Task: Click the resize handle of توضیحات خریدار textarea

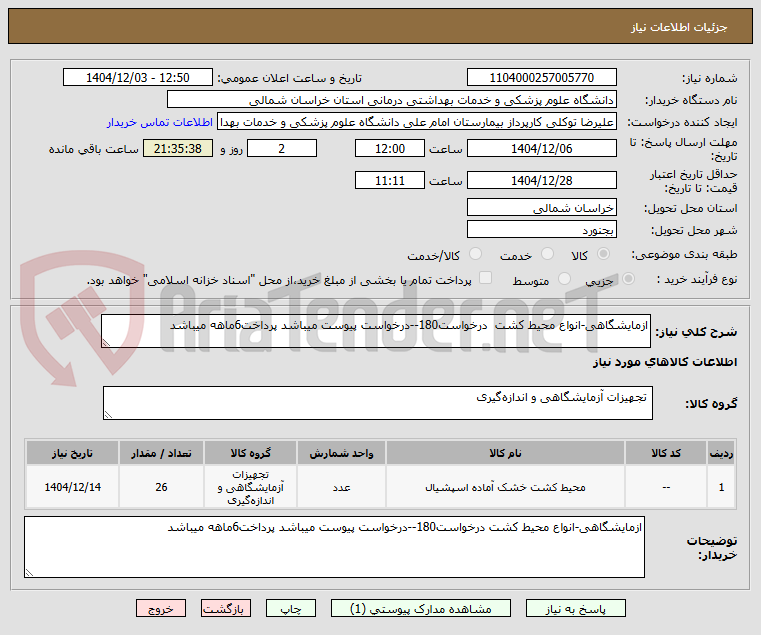Action: (x=30, y=573)
